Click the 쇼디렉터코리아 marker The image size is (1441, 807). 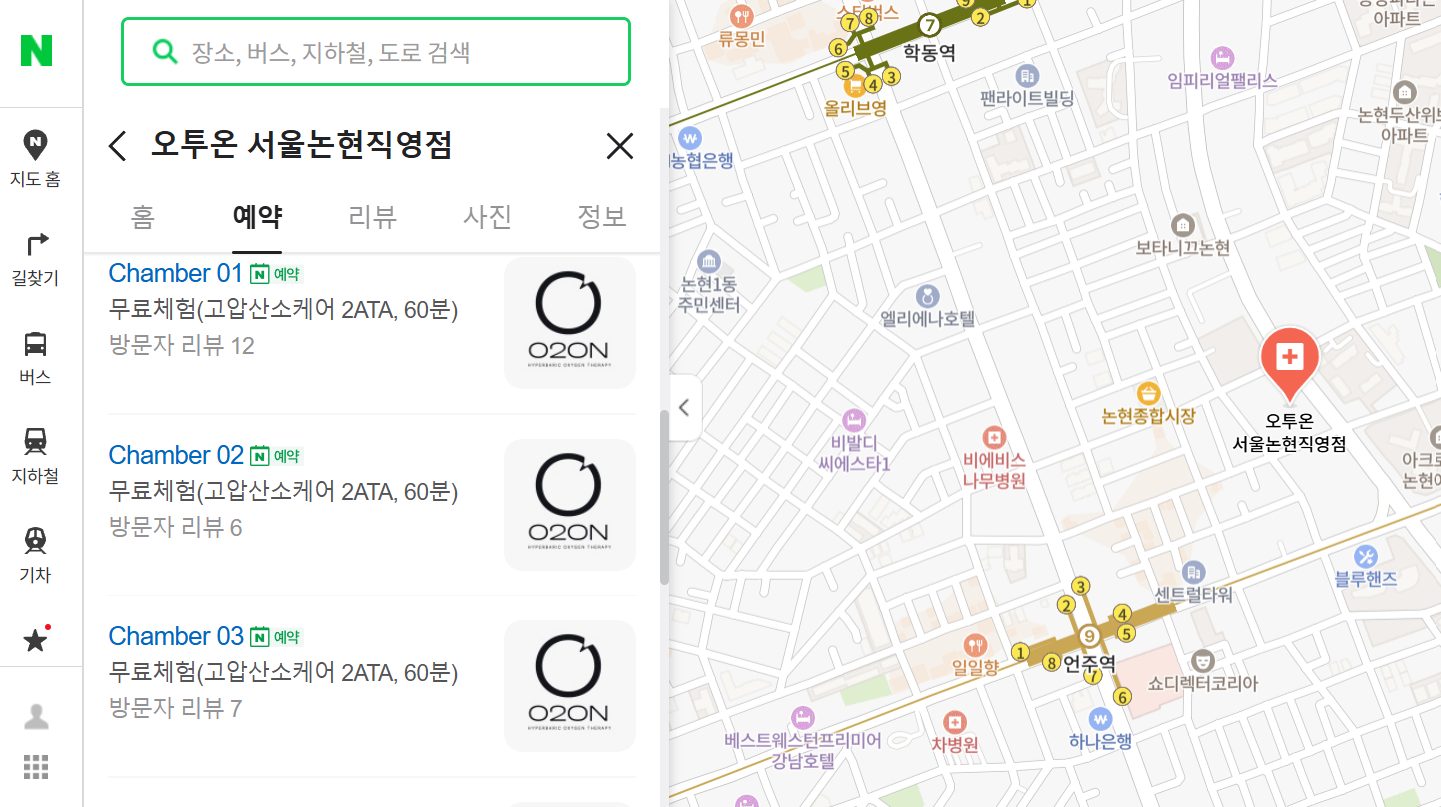point(1202,660)
